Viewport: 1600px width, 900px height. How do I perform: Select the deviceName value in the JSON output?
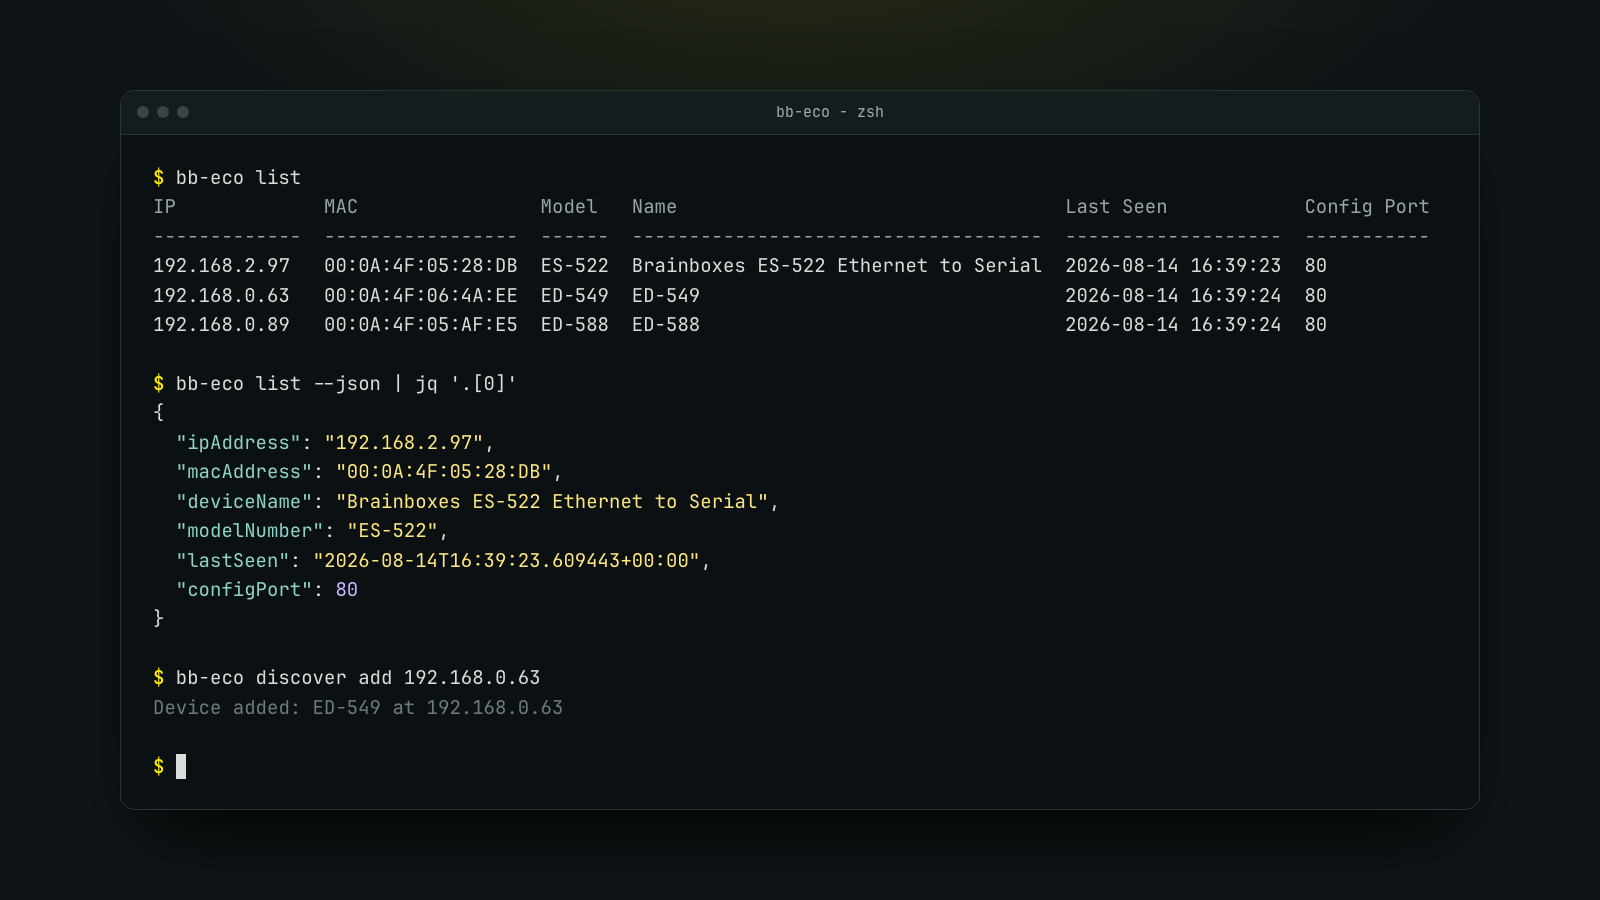click(552, 502)
